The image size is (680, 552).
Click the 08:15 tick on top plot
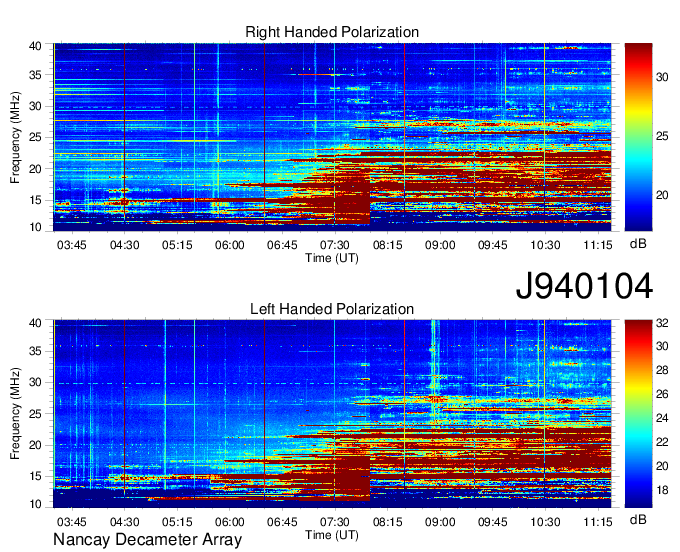click(x=387, y=245)
